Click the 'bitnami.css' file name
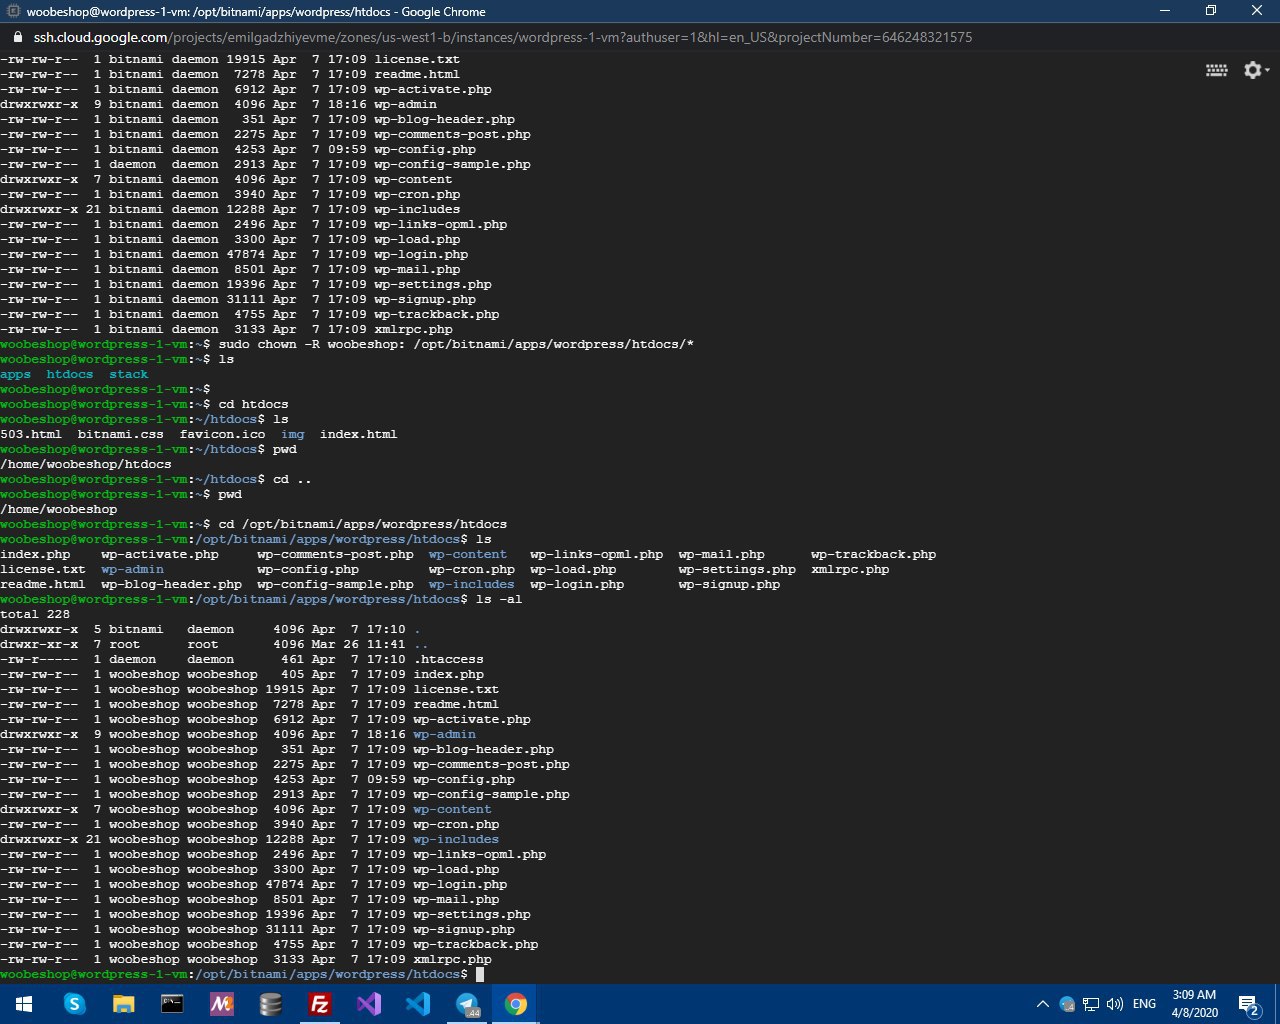The width and height of the screenshot is (1280, 1024). coord(121,434)
